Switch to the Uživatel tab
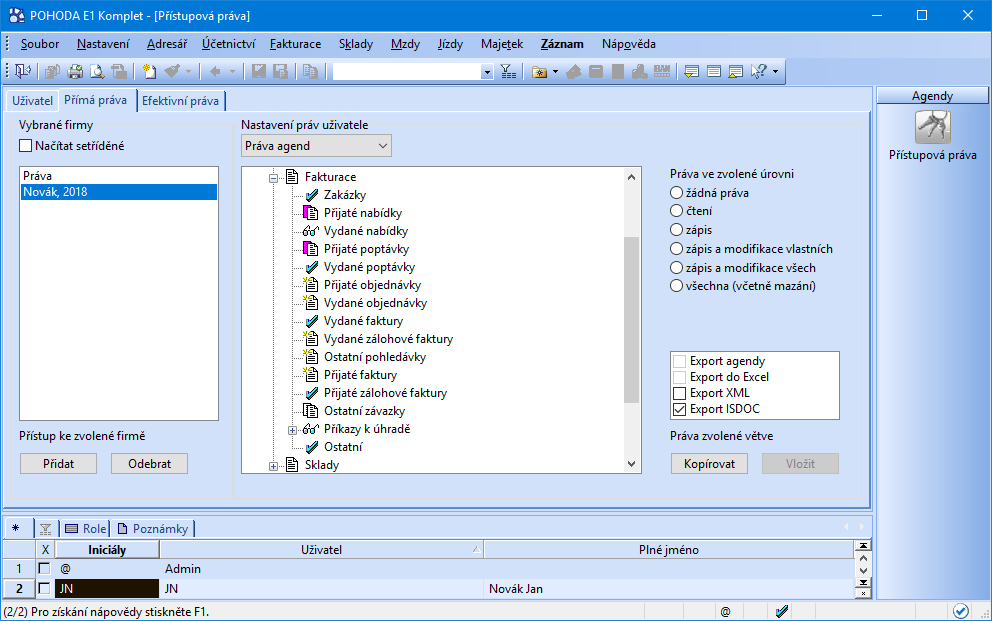 point(32,101)
